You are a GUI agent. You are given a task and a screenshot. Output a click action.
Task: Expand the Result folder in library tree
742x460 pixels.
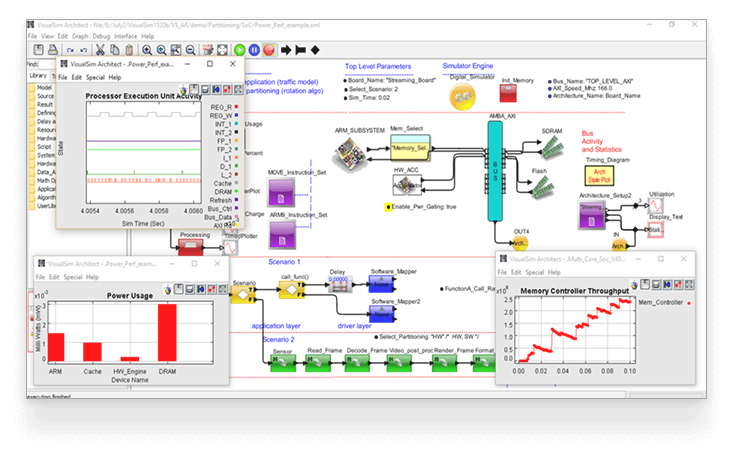tap(44, 104)
